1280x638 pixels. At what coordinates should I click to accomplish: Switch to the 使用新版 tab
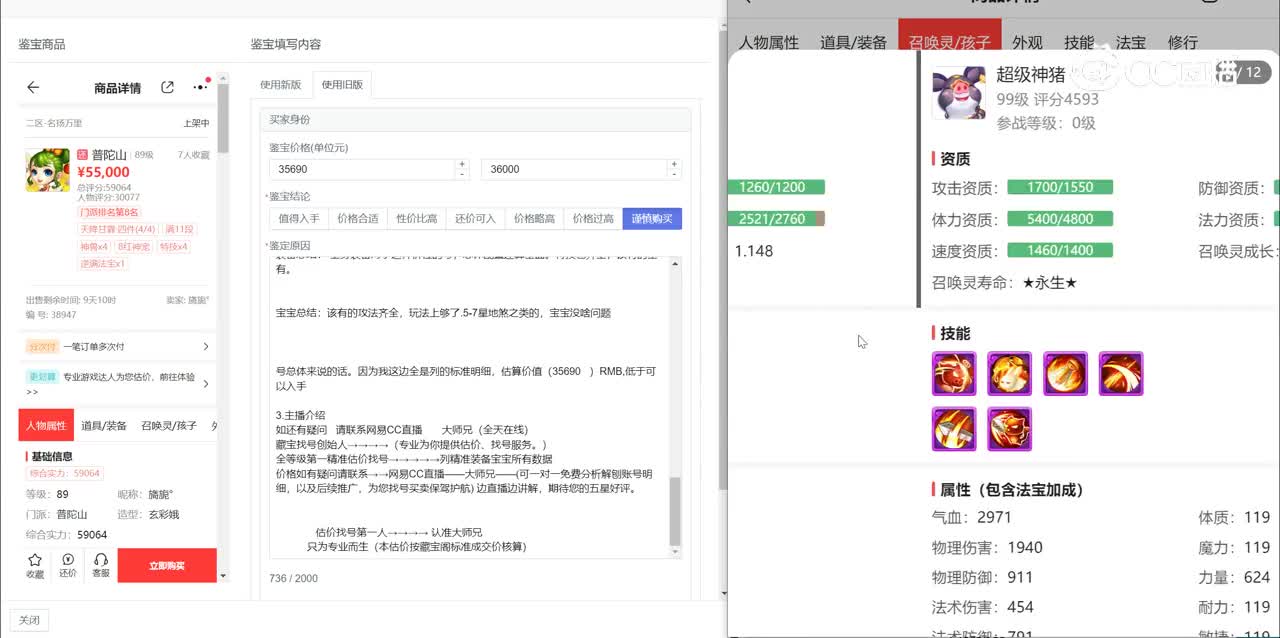pos(281,85)
